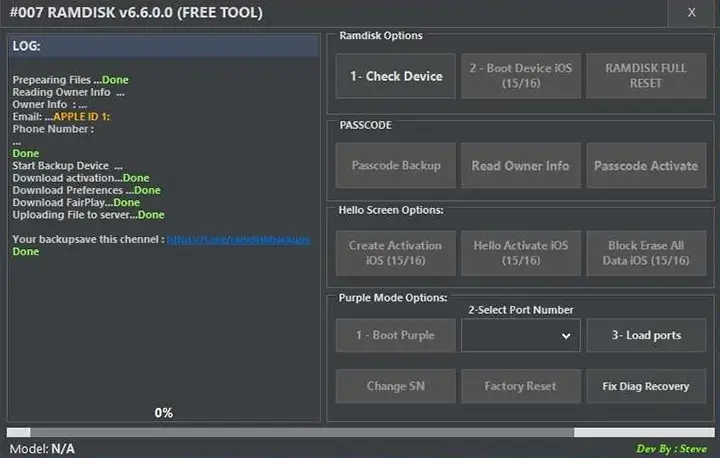Click the 3- Load ports button
720x458 pixels.
(x=646, y=335)
